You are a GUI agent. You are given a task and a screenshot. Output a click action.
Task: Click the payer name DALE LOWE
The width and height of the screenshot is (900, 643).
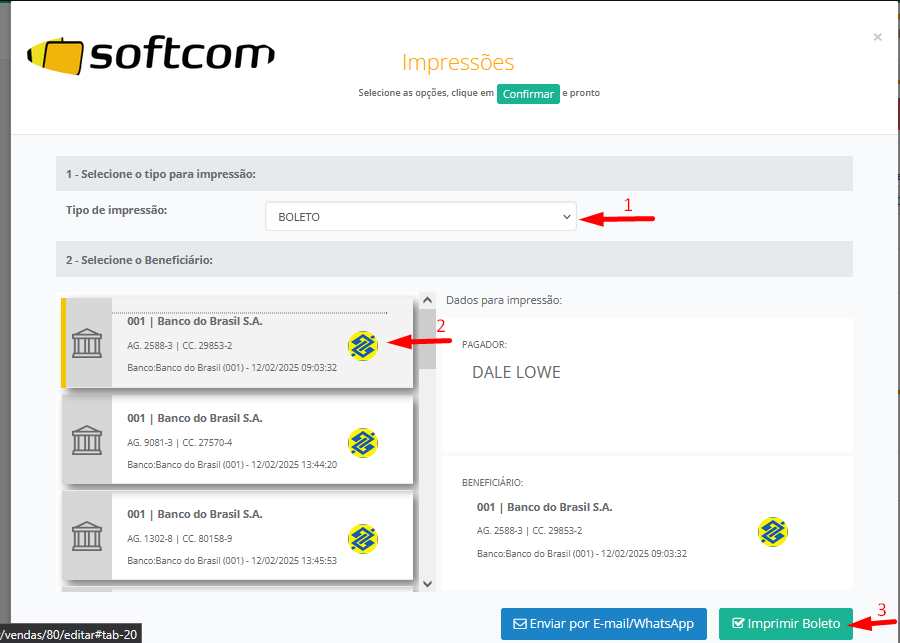tap(516, 373)
